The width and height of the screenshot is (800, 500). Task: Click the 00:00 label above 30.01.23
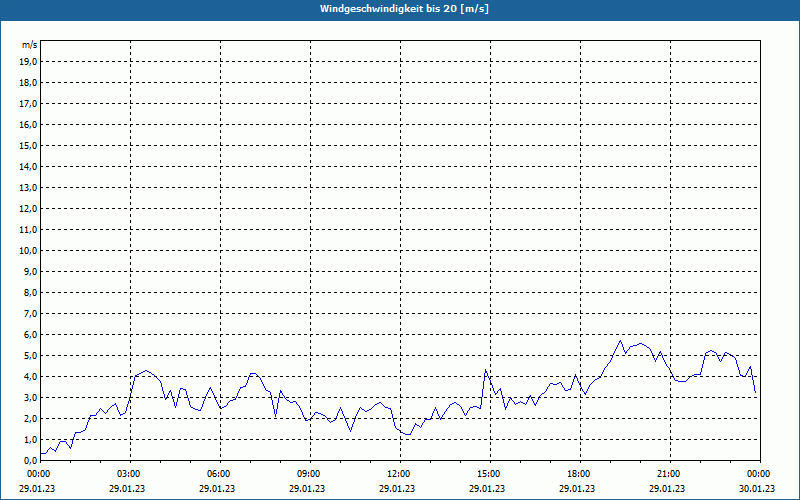pos(757,474)
